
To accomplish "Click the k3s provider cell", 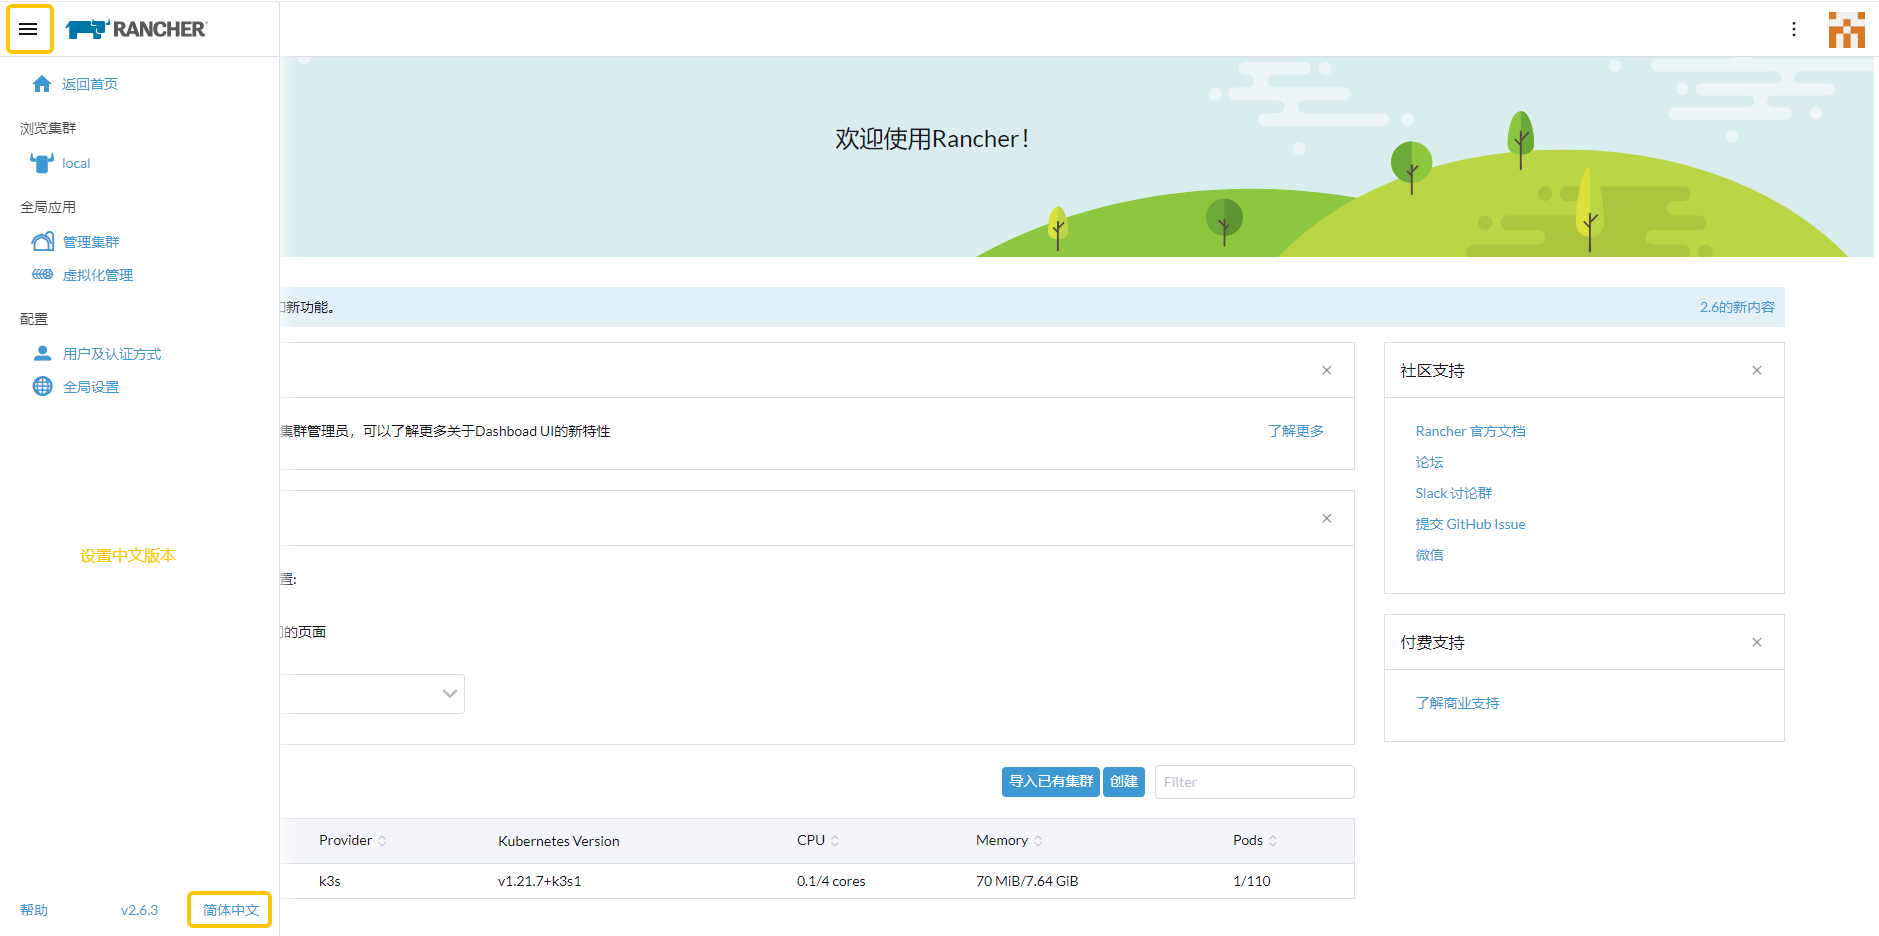I will click(330, 881).
